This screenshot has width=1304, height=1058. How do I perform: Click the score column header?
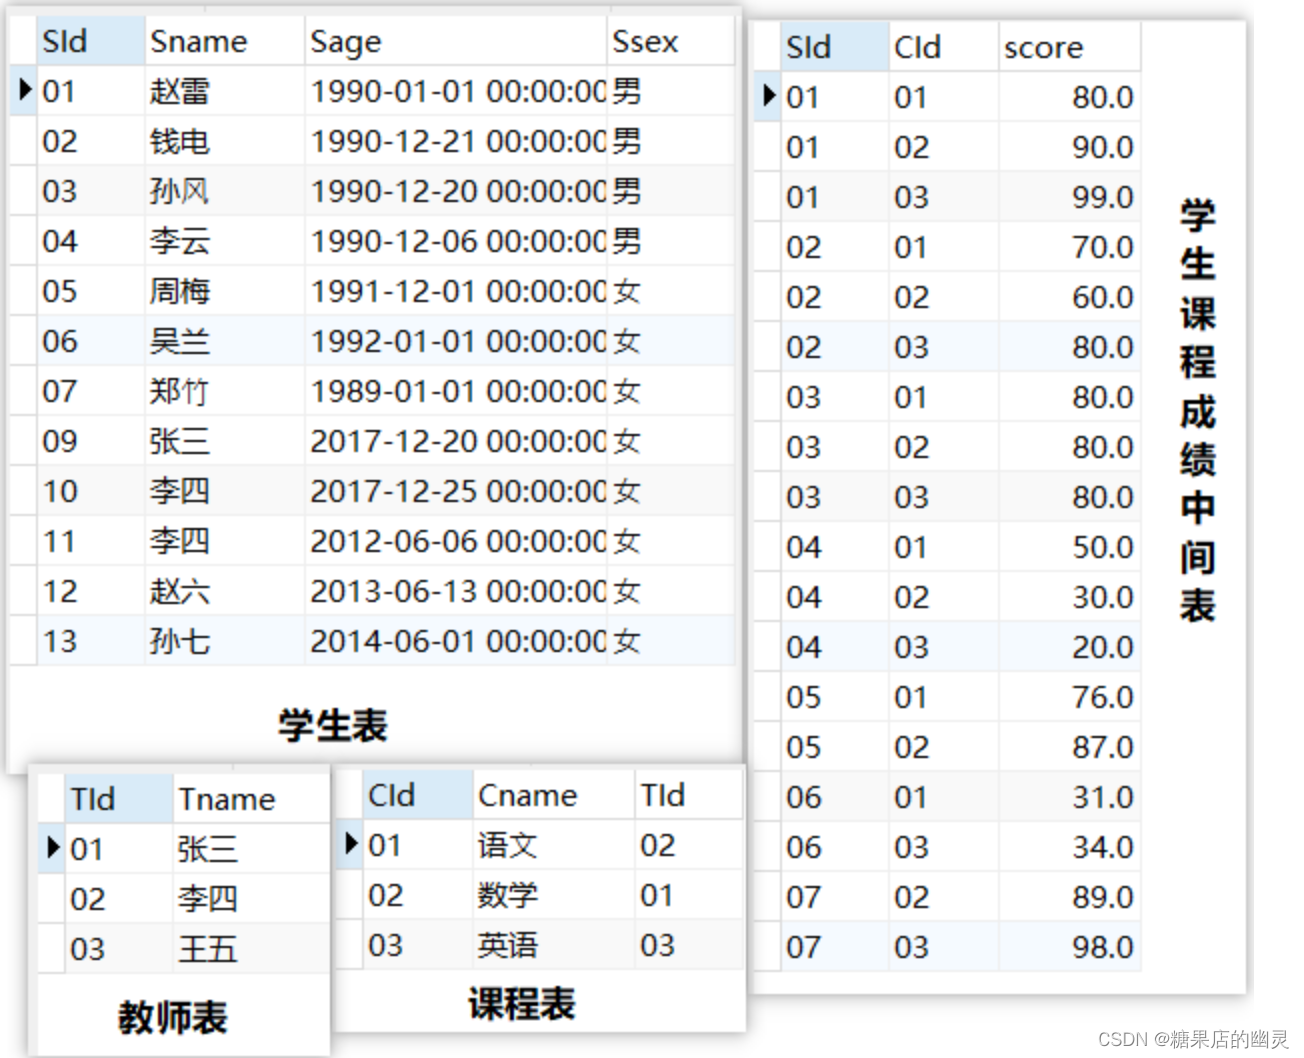(1069, 47)
